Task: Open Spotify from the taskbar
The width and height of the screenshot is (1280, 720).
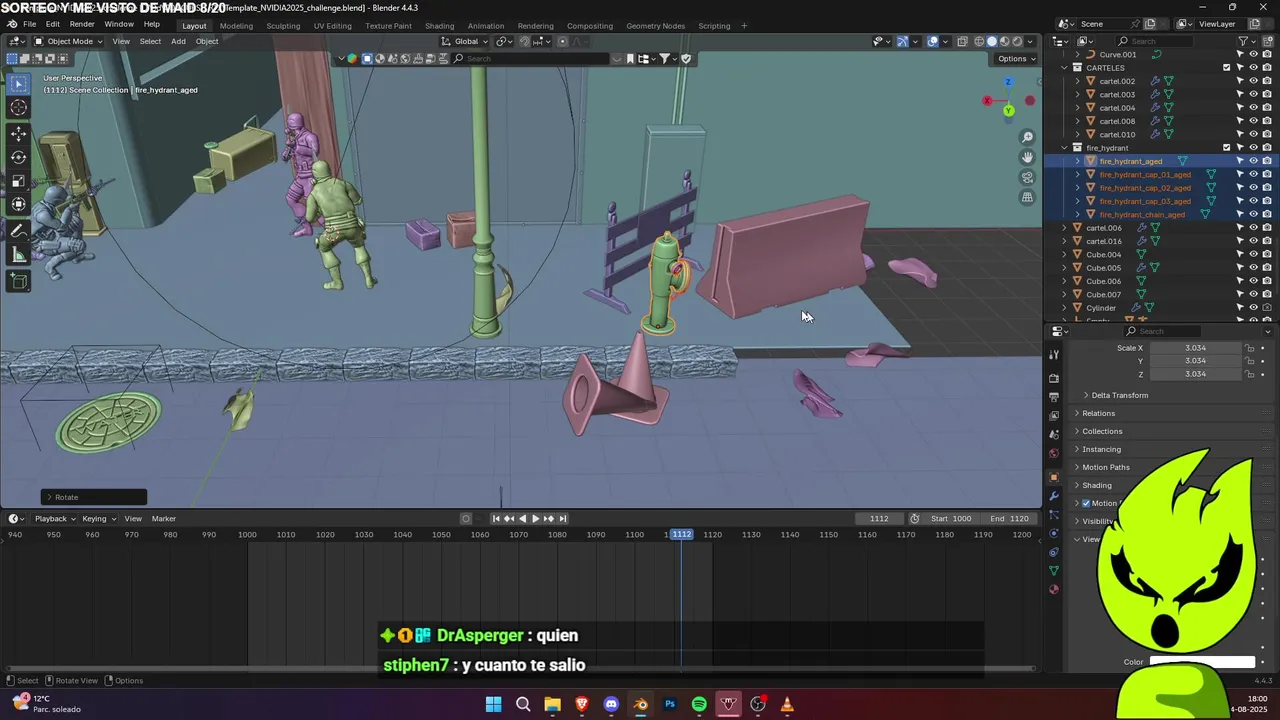Action: pyautogui.click(x=699, y=704)
